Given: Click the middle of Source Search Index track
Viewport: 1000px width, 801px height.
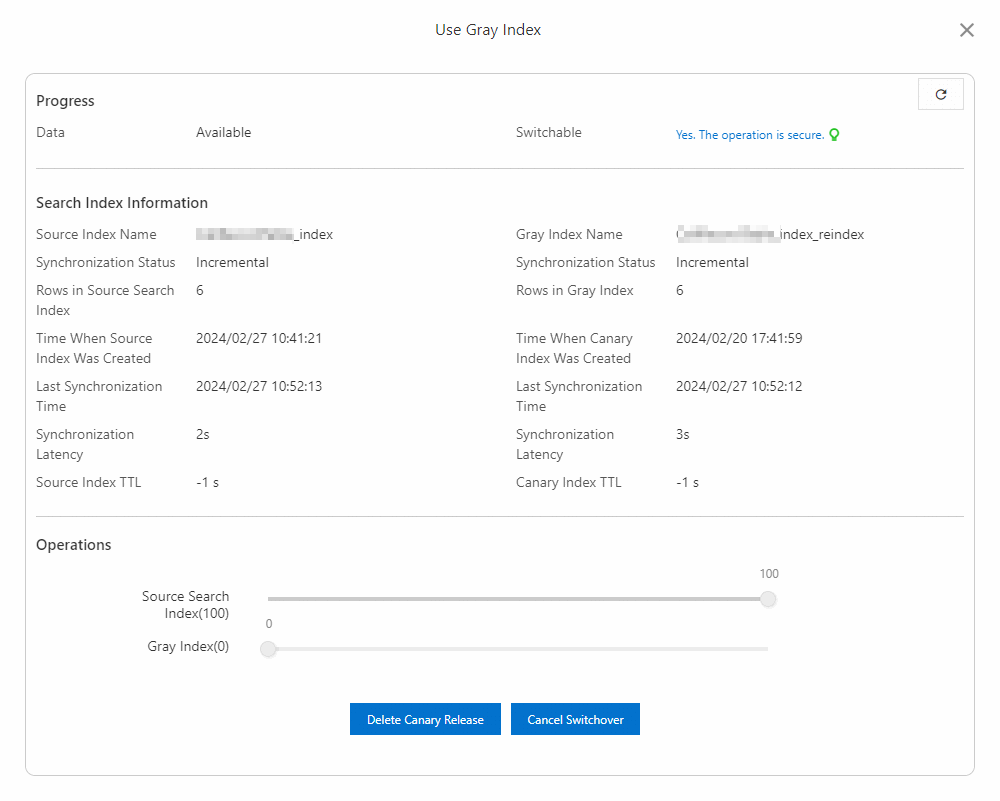Looking at the screenshot, I should coord(518,599).
